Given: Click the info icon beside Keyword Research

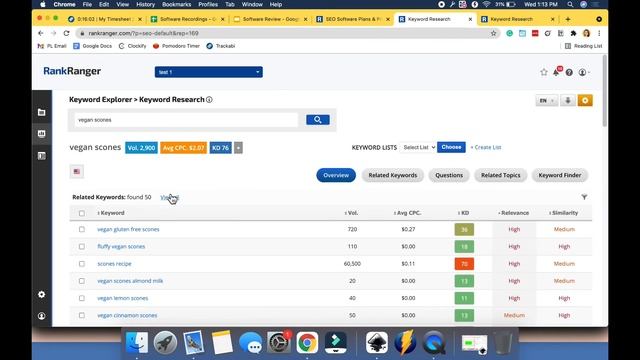Looking at the screenshot, I should click(x=209, y=100).
